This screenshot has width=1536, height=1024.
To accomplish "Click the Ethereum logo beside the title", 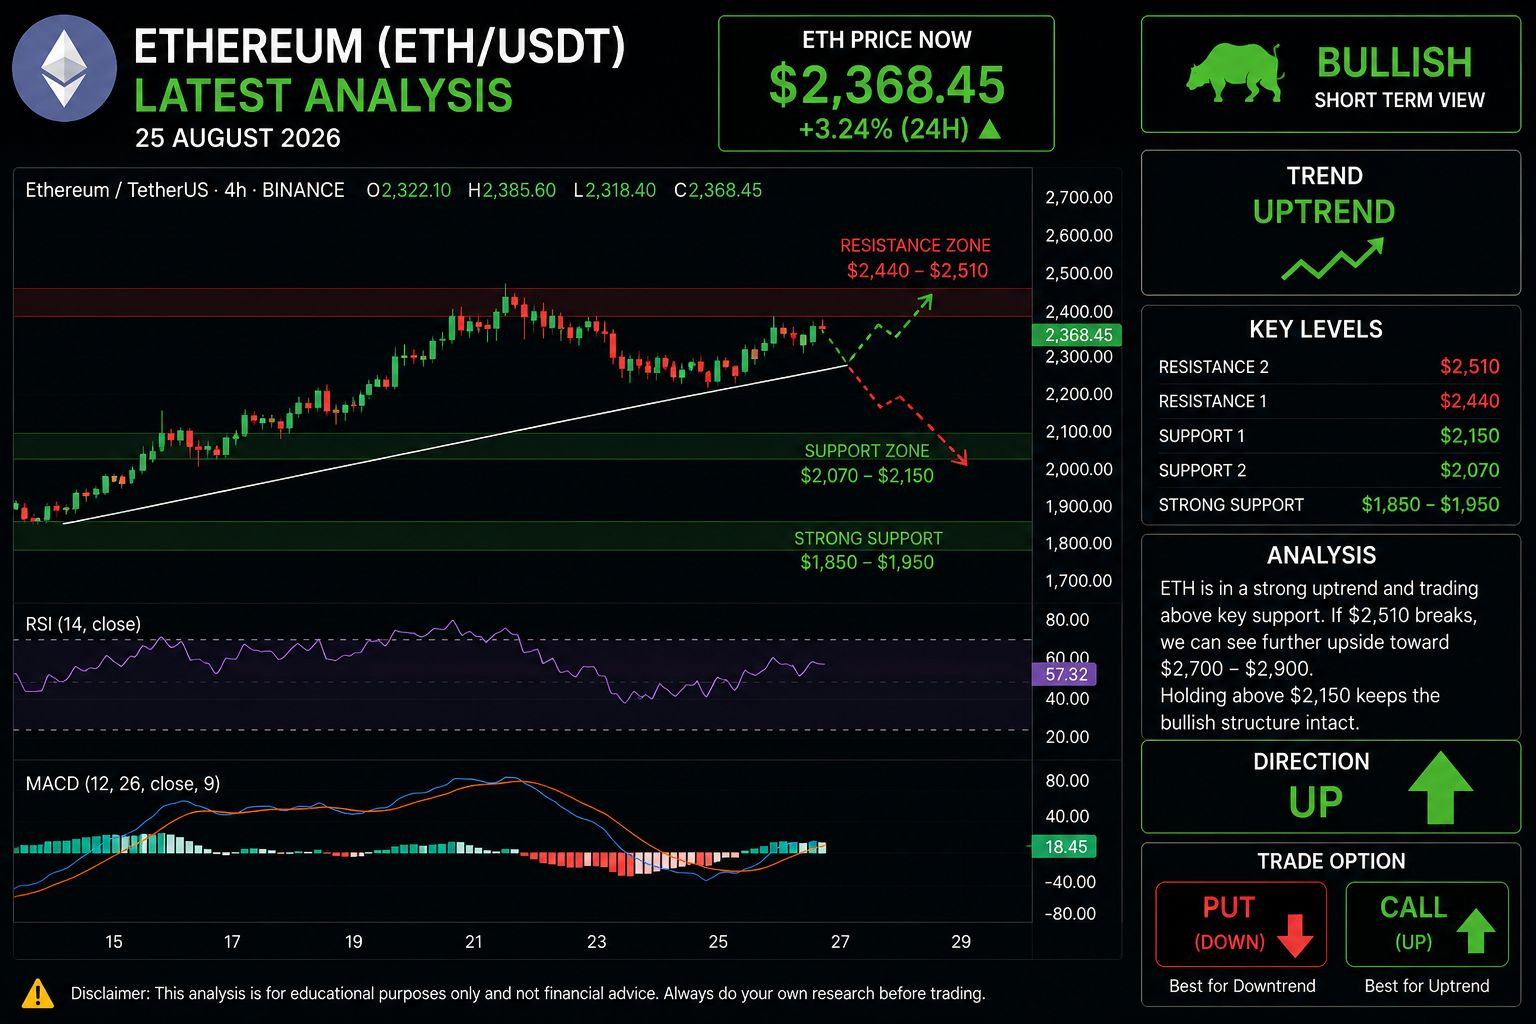I will (x=64, y=68).
